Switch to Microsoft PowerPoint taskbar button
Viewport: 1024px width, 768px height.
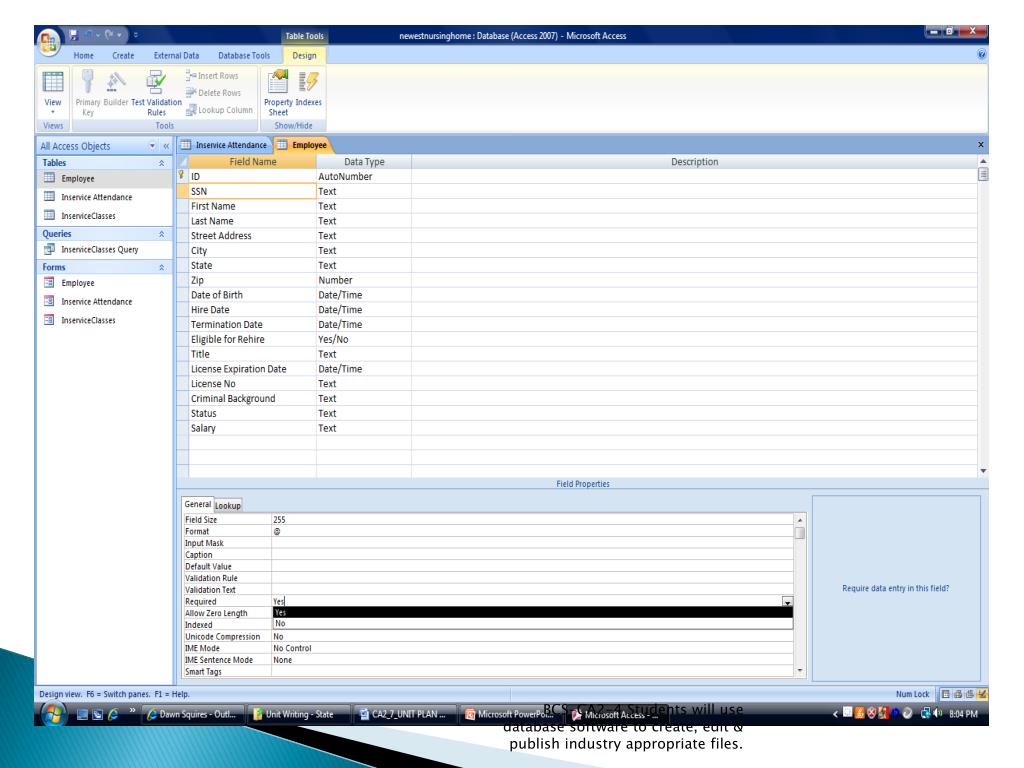point(510,714)
